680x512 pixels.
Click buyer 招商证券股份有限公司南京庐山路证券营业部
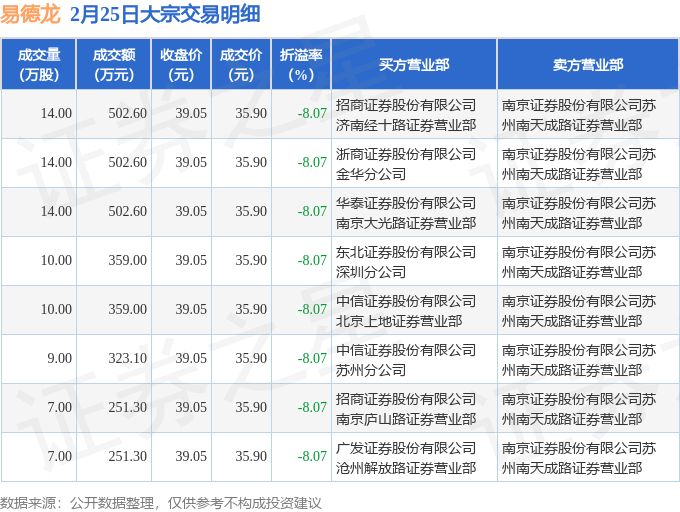pyautogui.click(x=406, y=409)
